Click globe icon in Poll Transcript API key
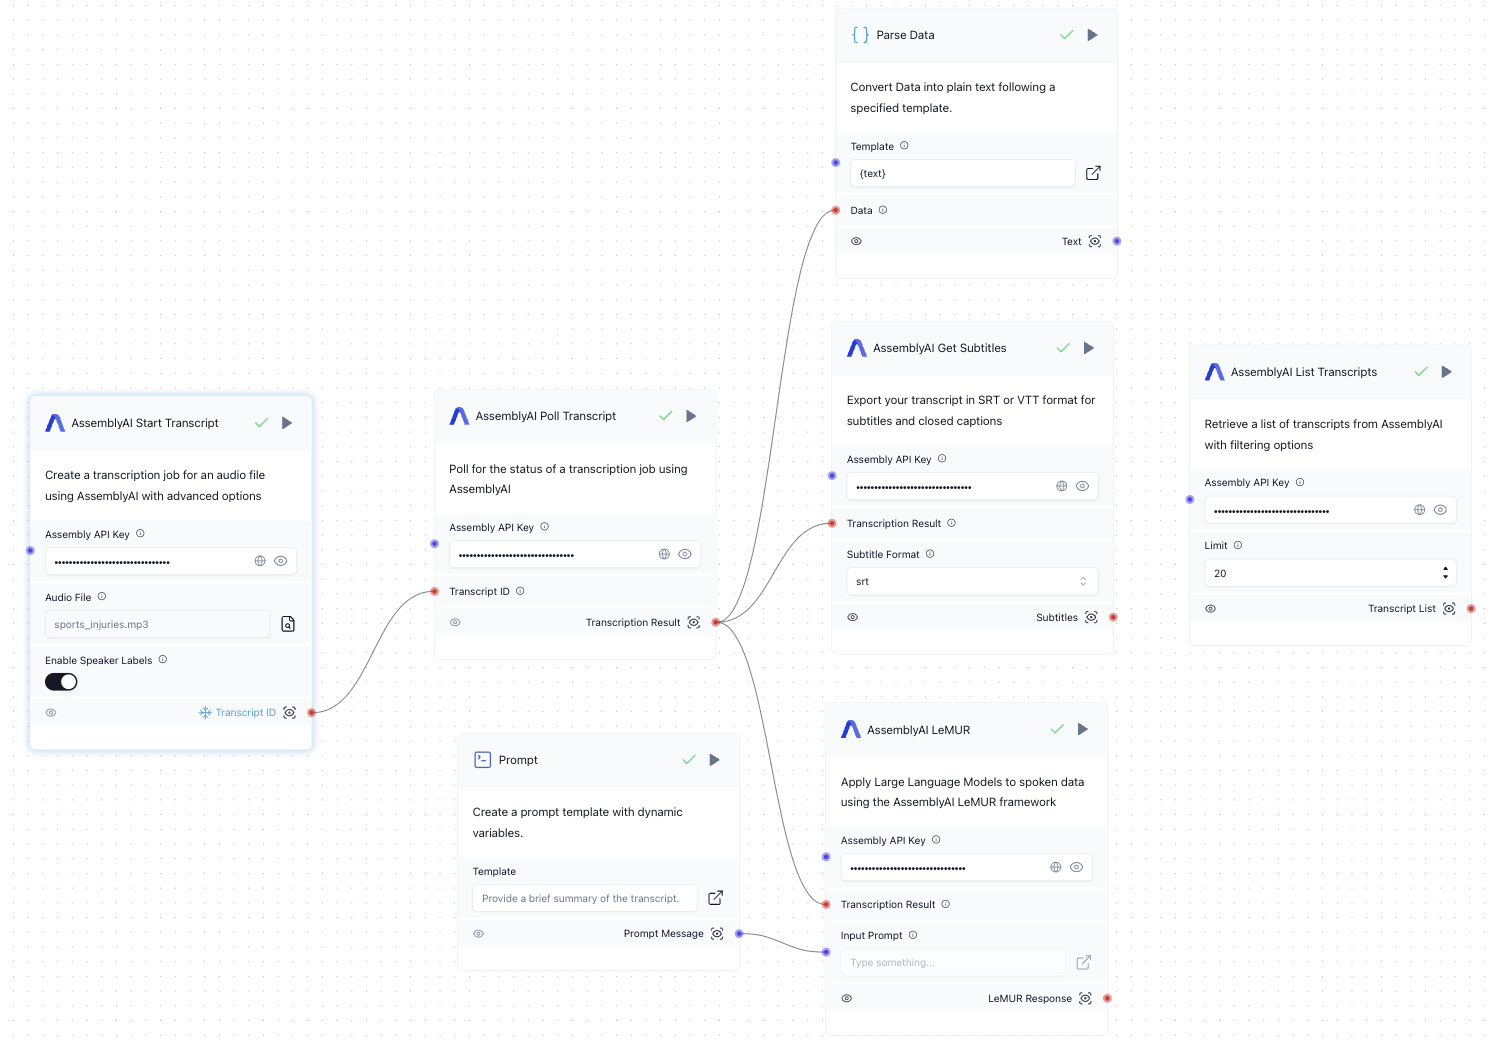The height and width of the screenshot is (1048, 1494). tap(664, 554)
